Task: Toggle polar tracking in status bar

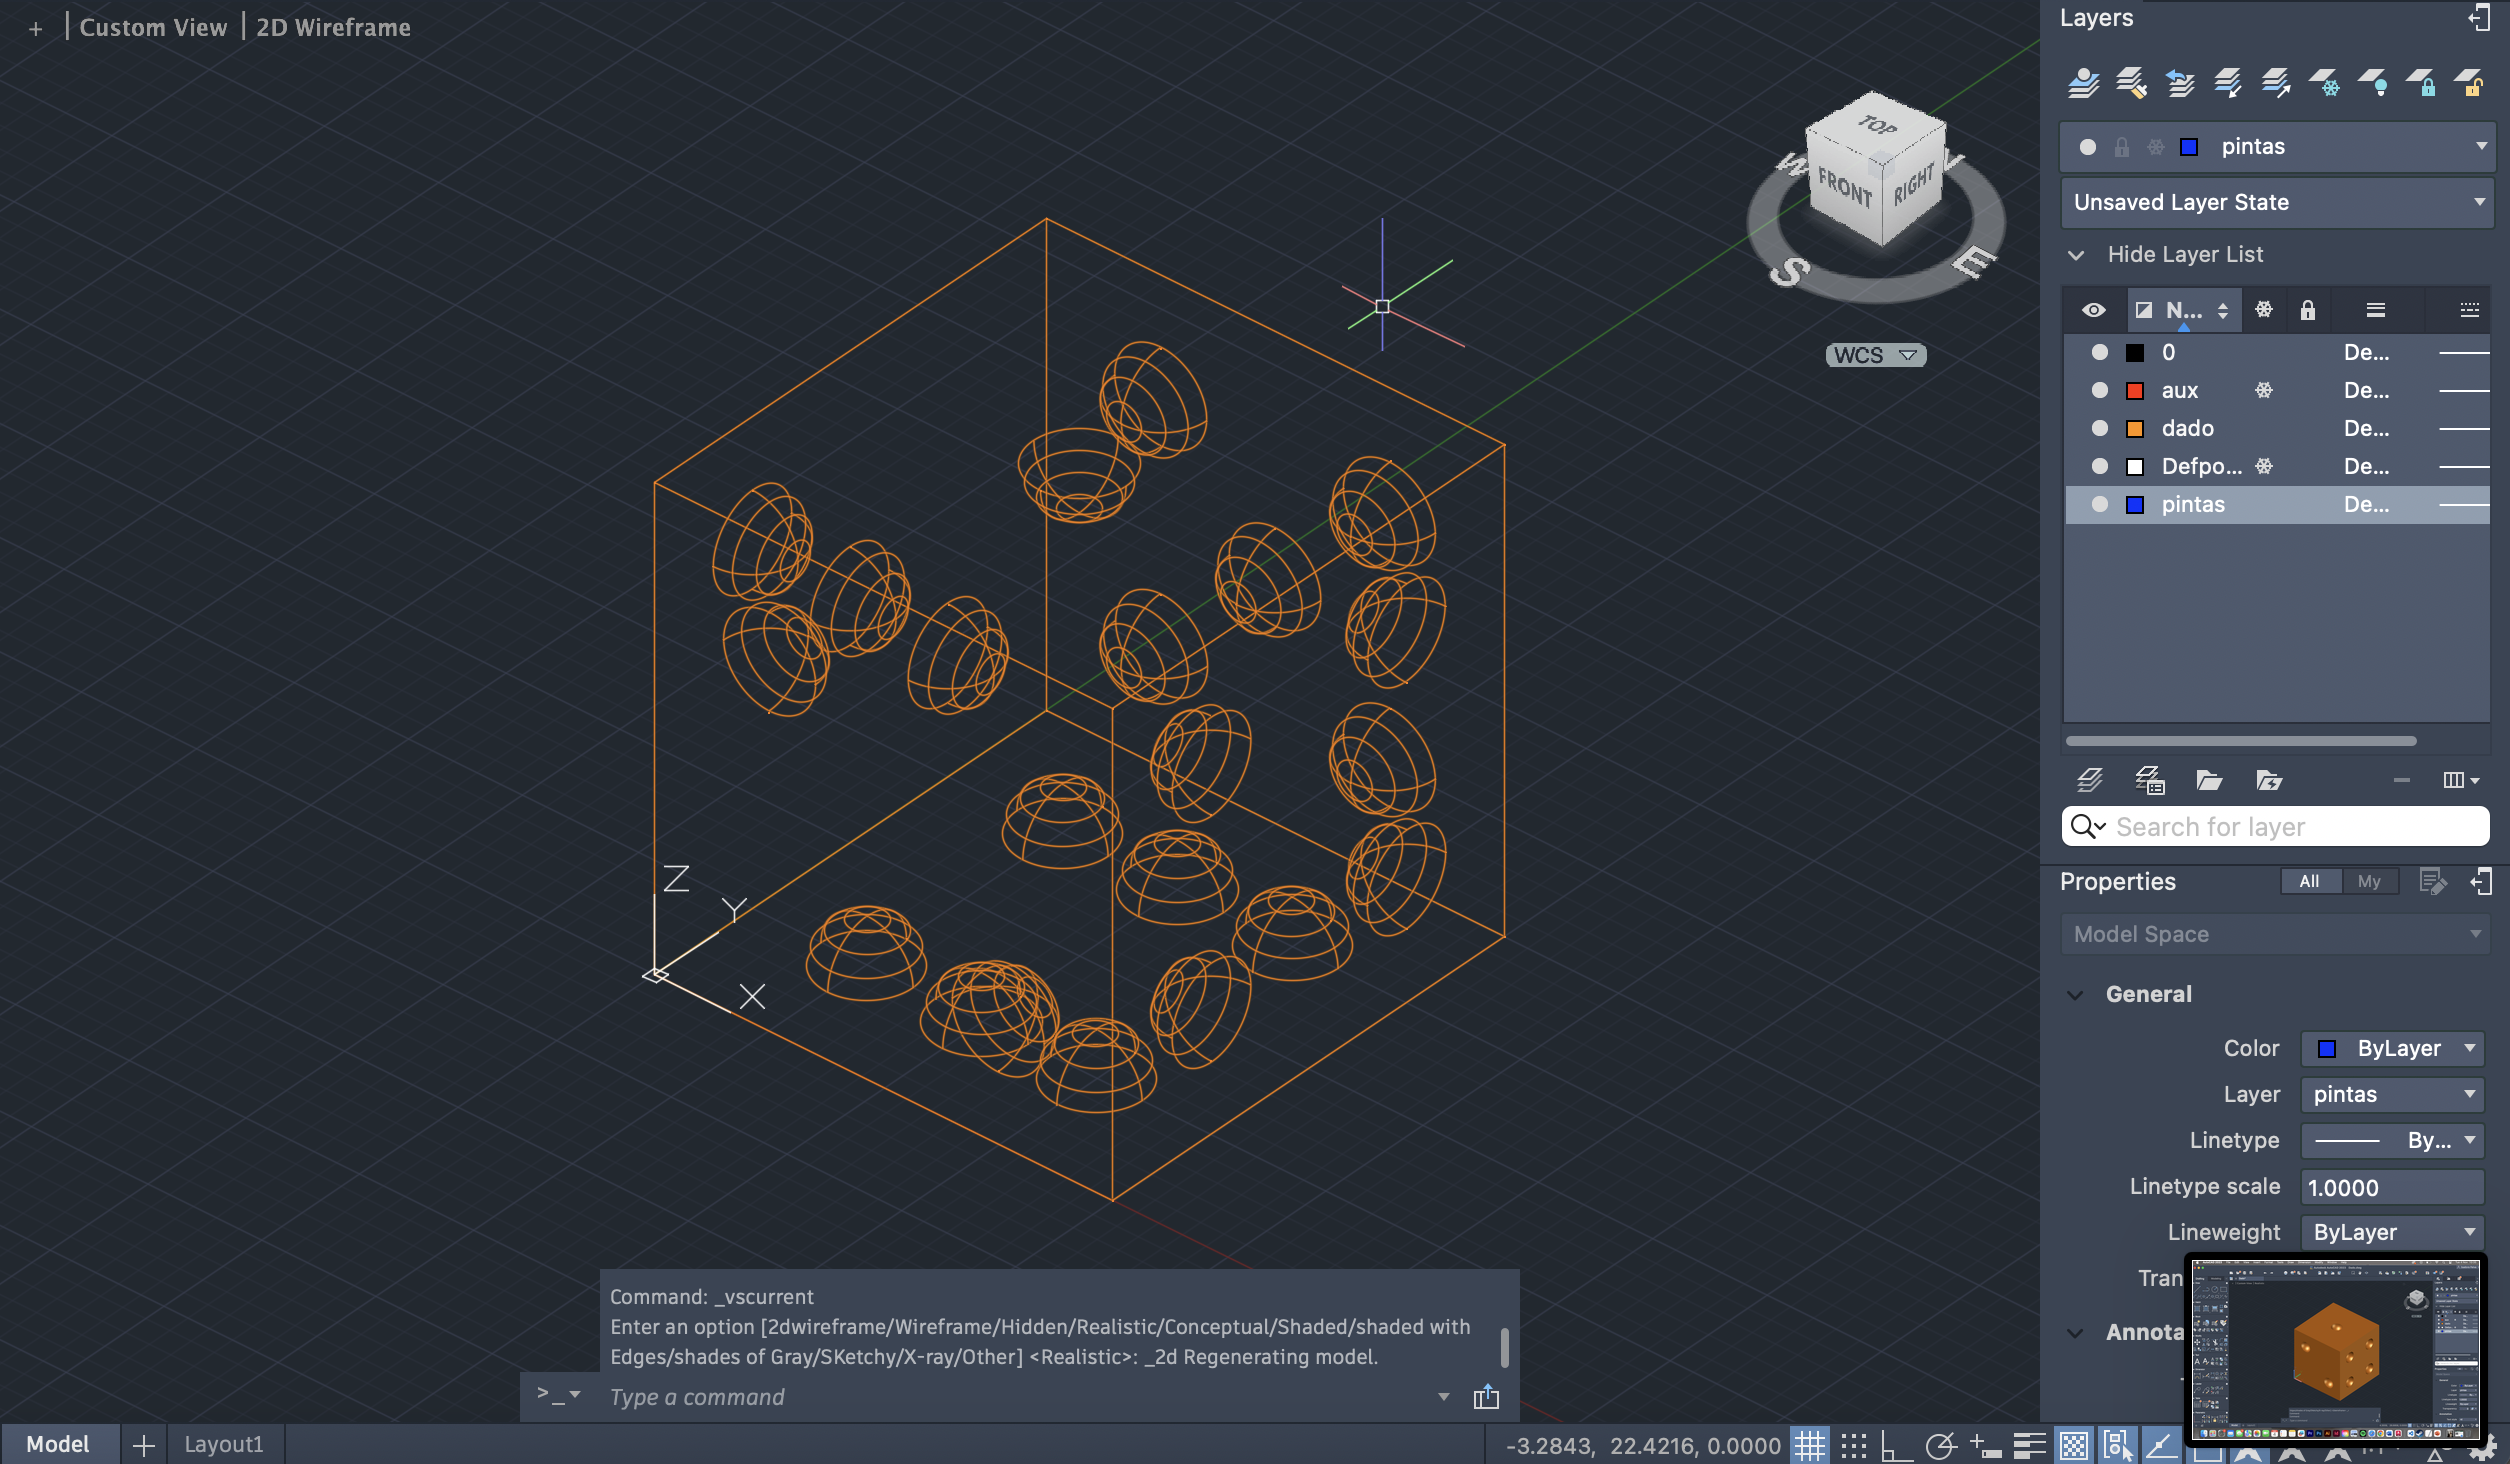Action: point(1940,1445)
